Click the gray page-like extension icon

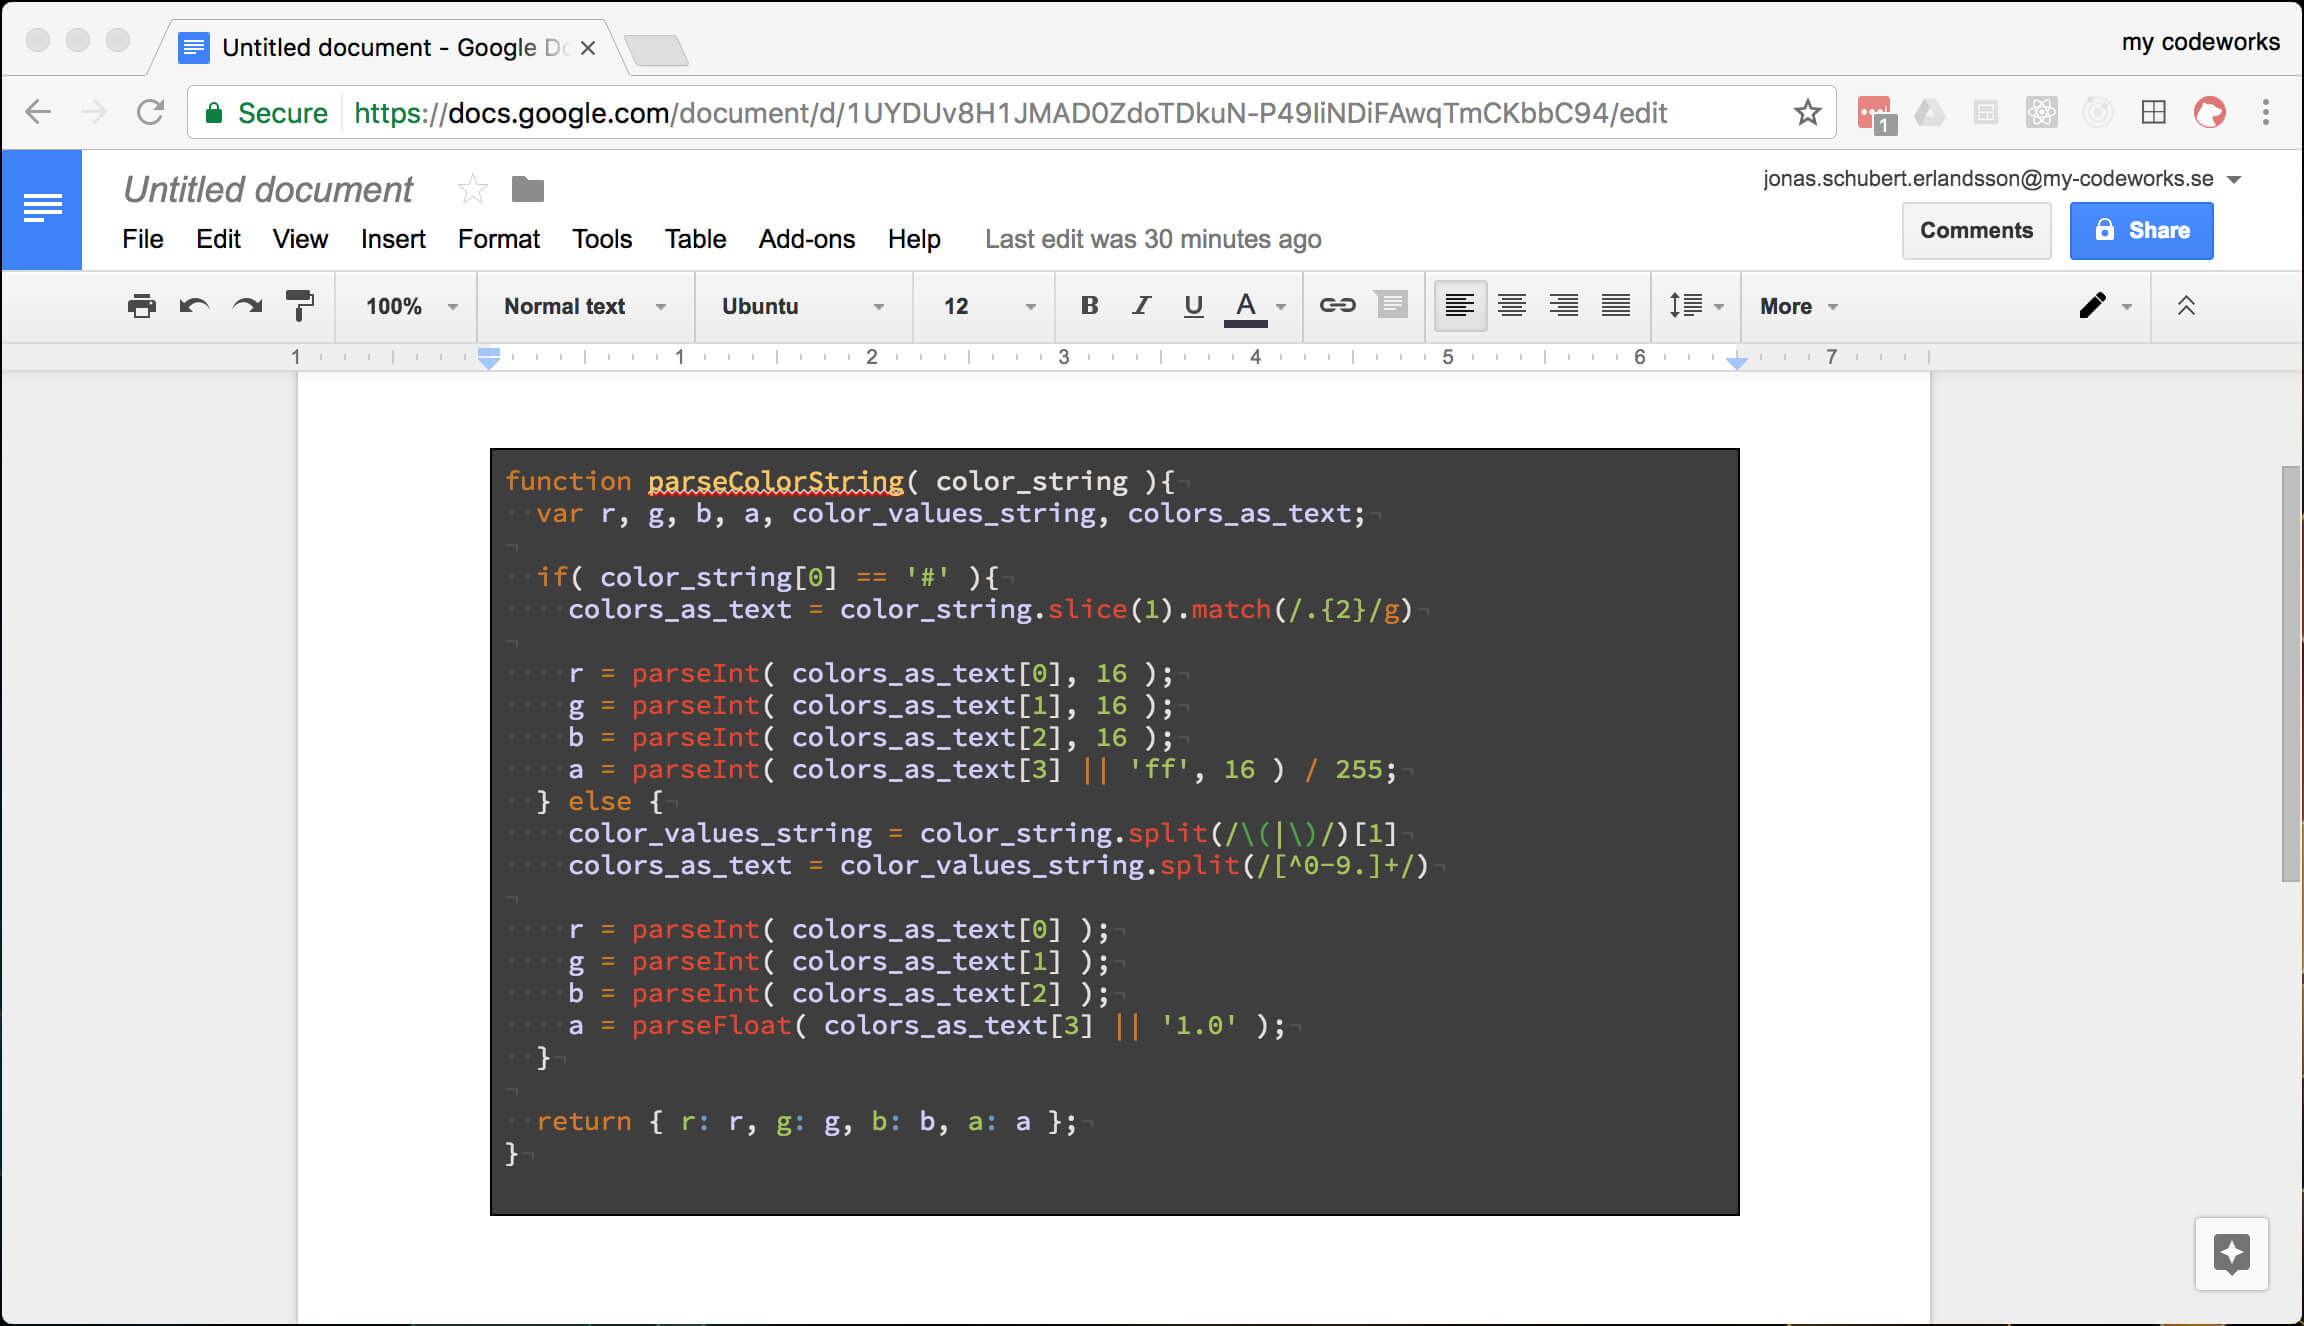point(1986,112)
